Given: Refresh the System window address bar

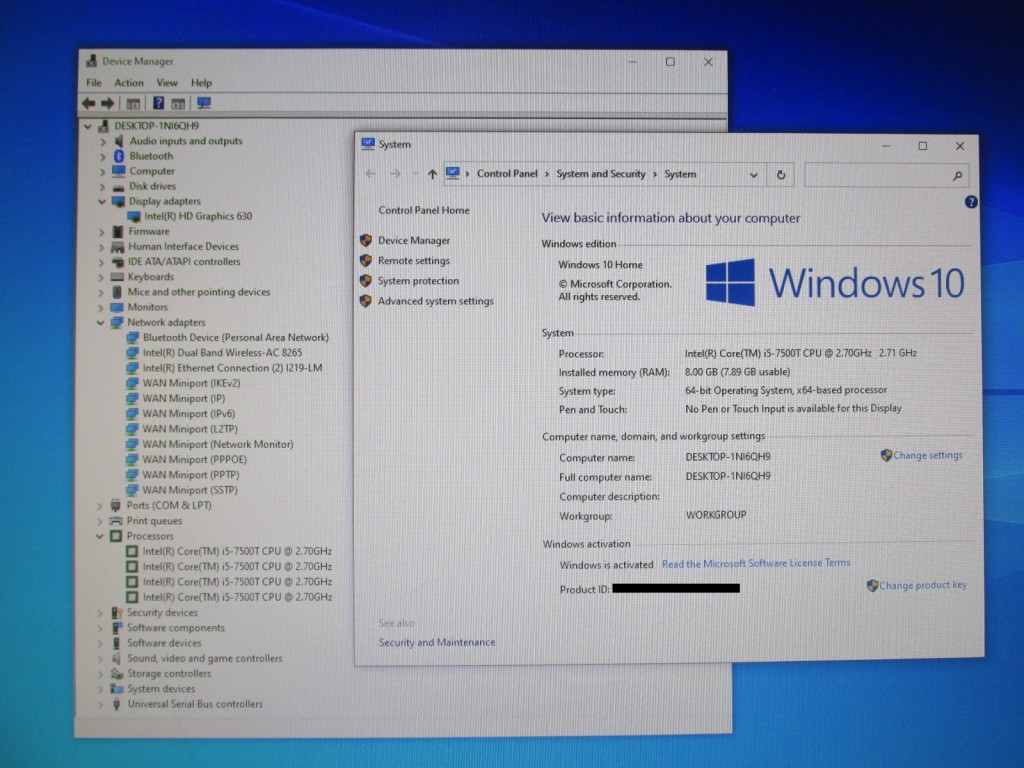Looking at the screenshot, I should pyautogui.click(x=780, y=174).
